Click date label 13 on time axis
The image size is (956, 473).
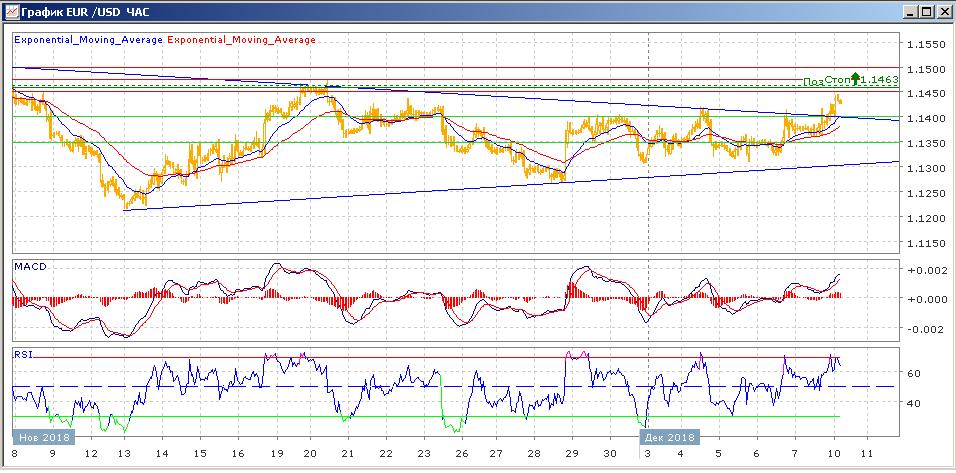click(124, 454)
